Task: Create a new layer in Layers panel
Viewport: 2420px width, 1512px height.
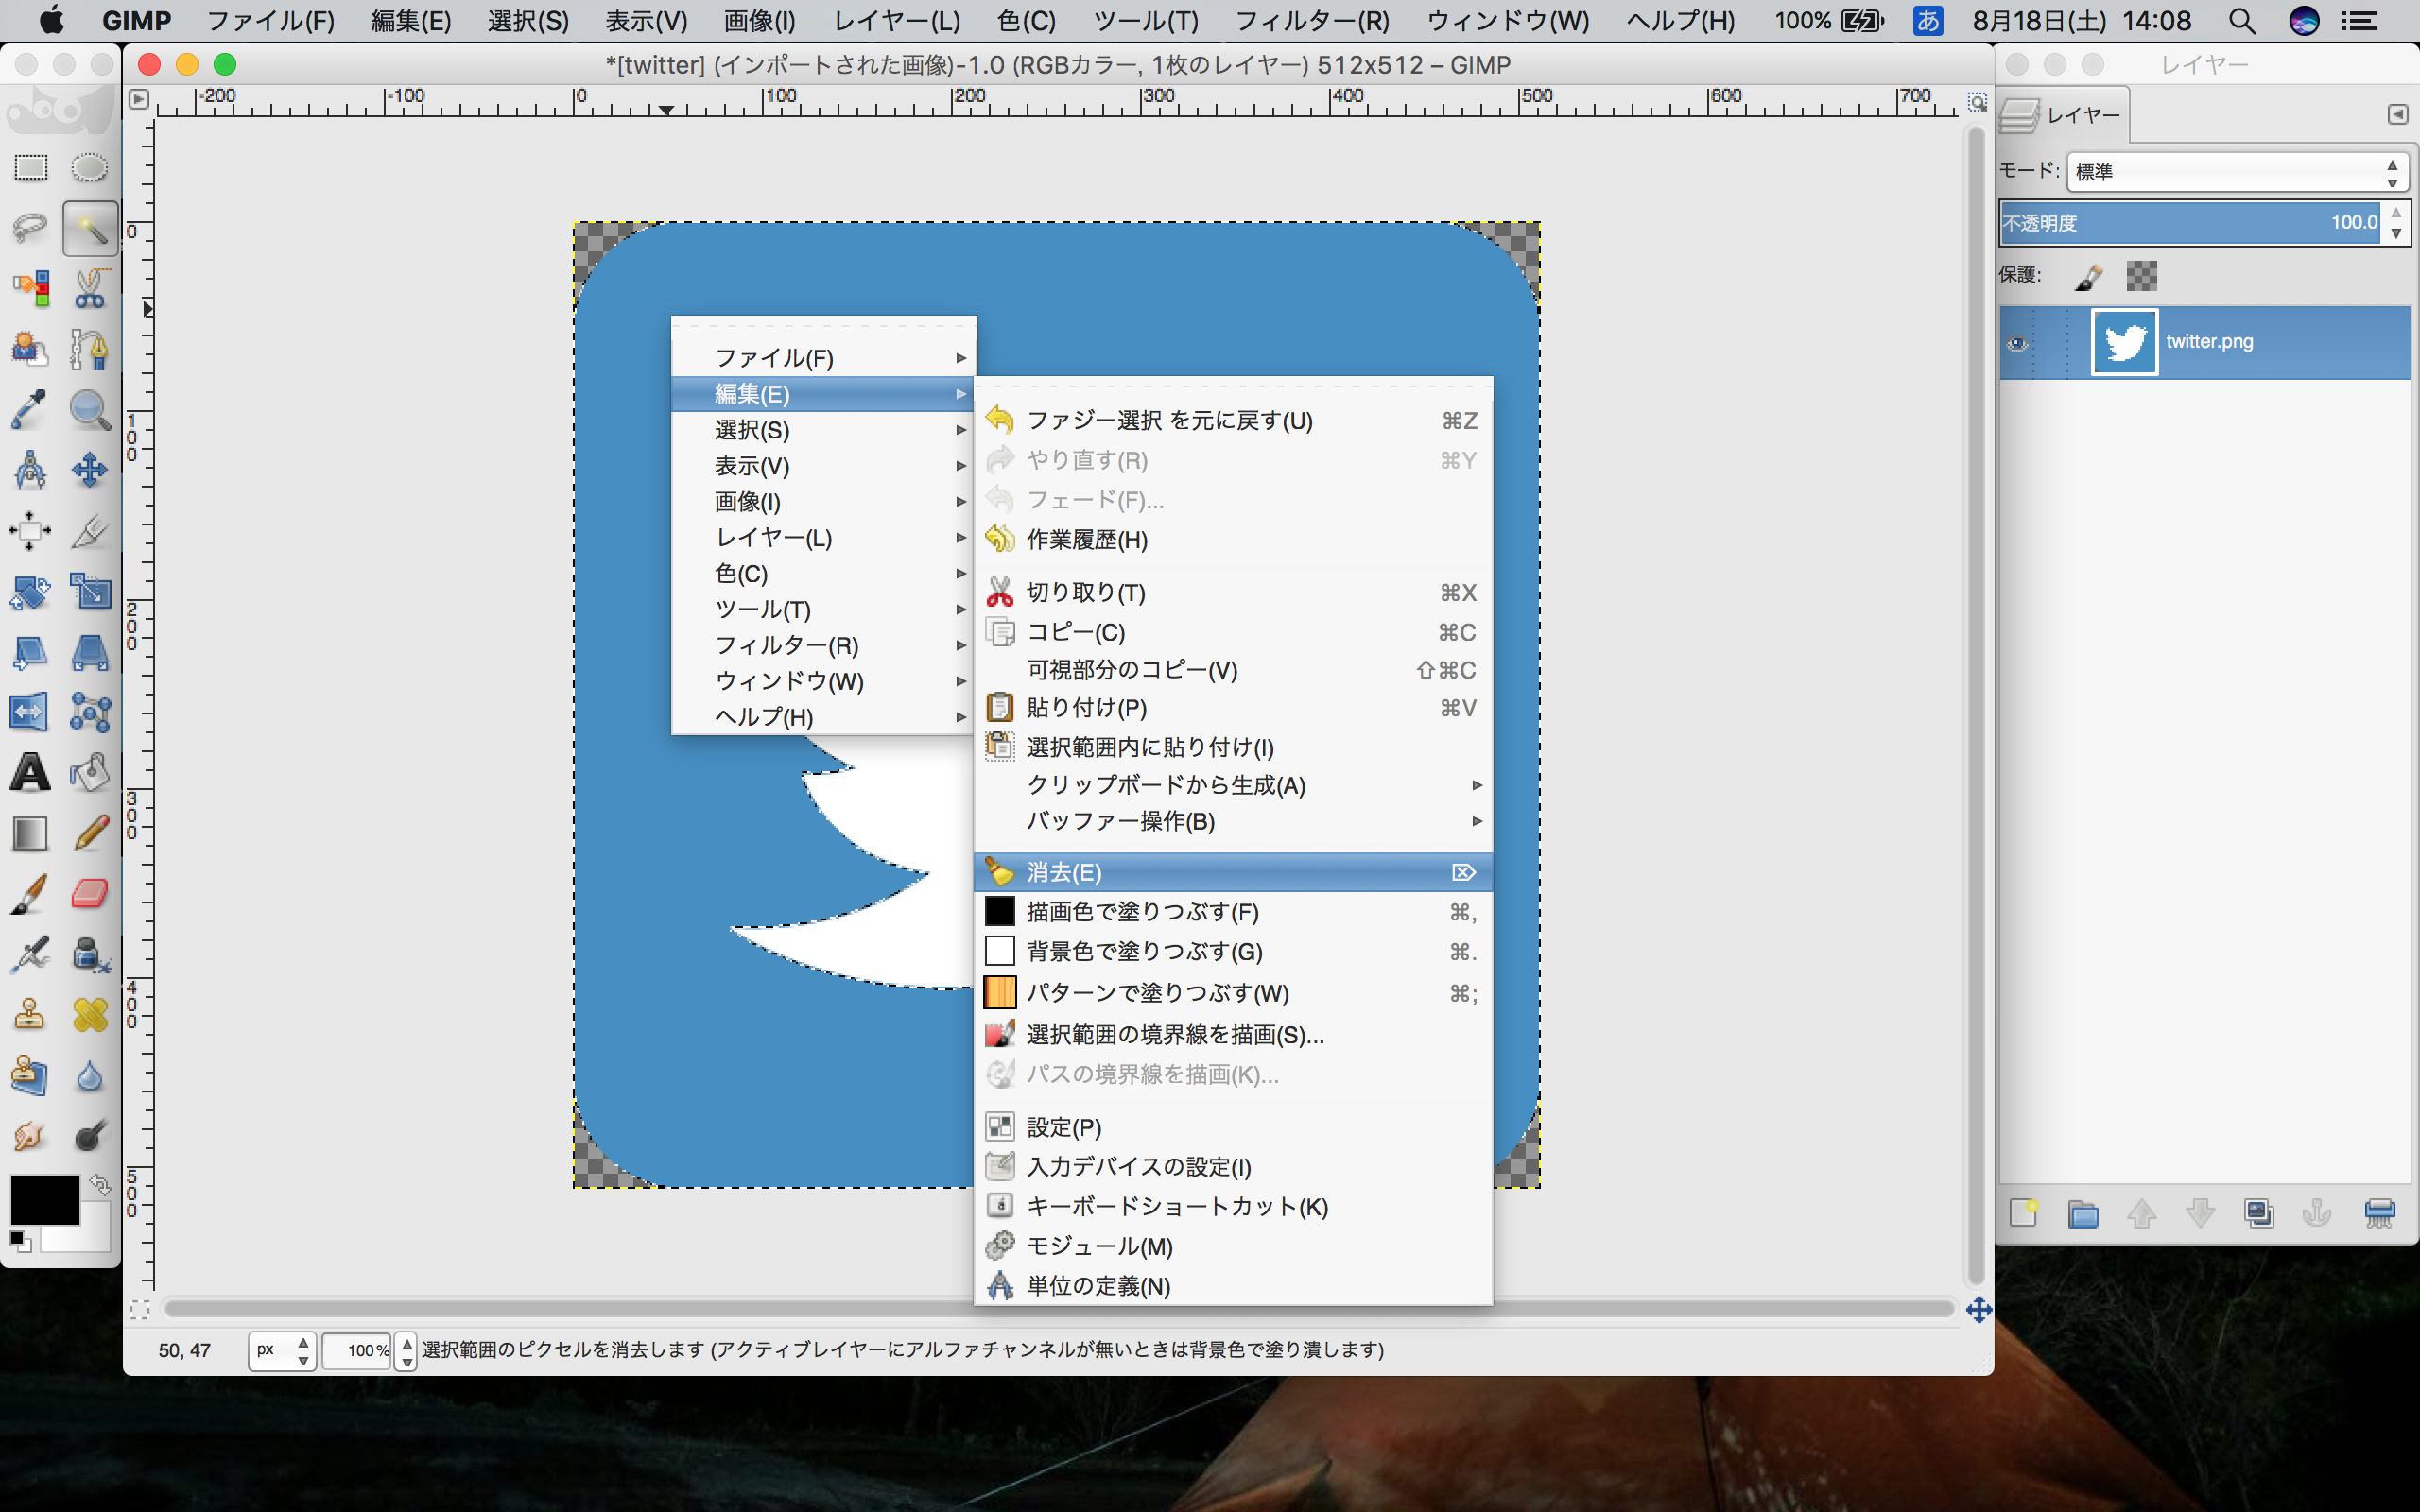Action: pyautogui.click(x=2024, y=1213)
